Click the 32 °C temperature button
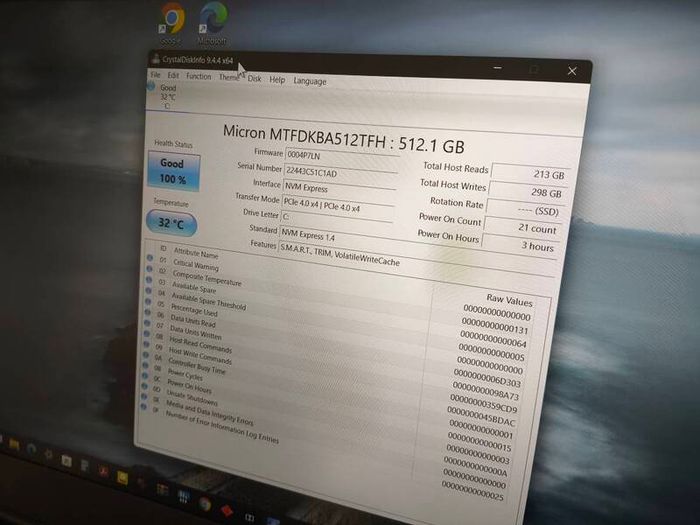 click(171, 223)
